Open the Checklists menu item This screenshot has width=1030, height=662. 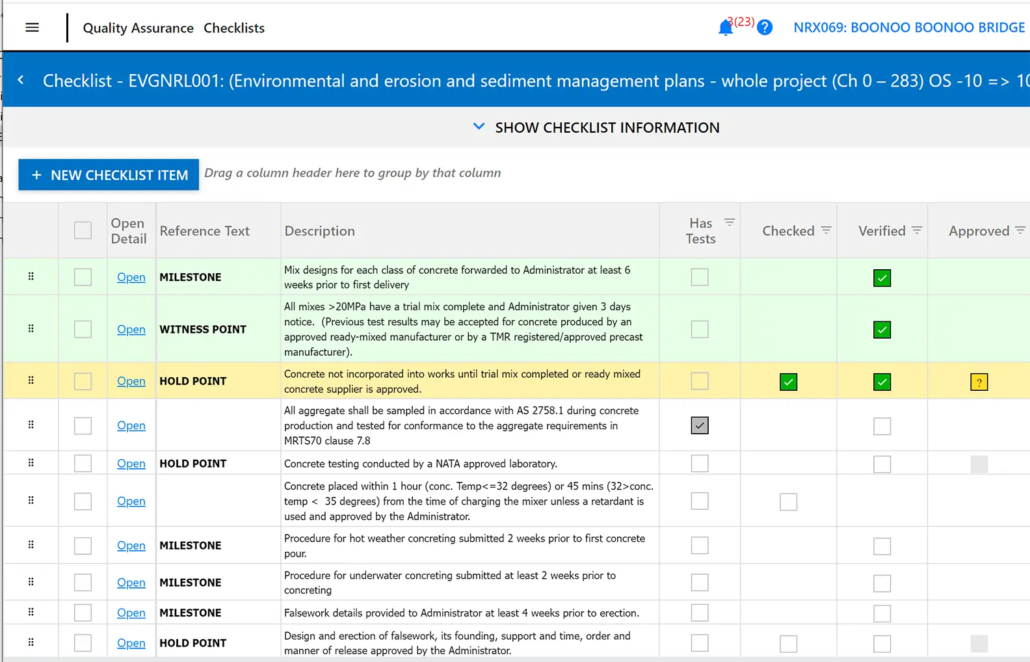(x=234, y=28)
